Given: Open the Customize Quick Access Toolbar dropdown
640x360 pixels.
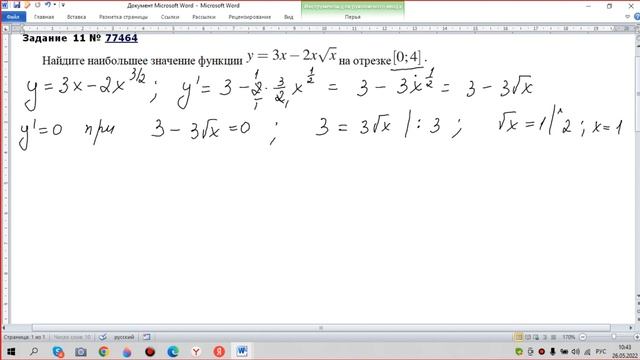Looking at the screenshot, I should coord(63,5).
